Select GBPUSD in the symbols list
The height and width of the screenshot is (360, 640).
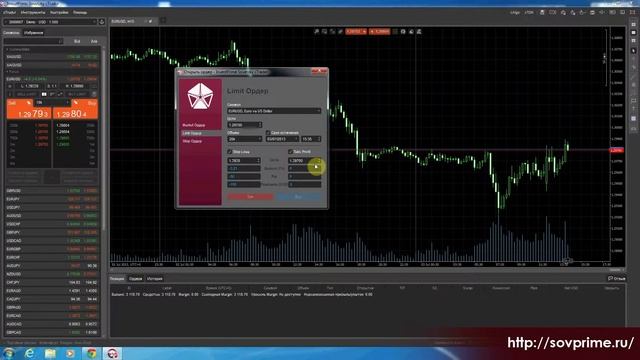(52, 191)
